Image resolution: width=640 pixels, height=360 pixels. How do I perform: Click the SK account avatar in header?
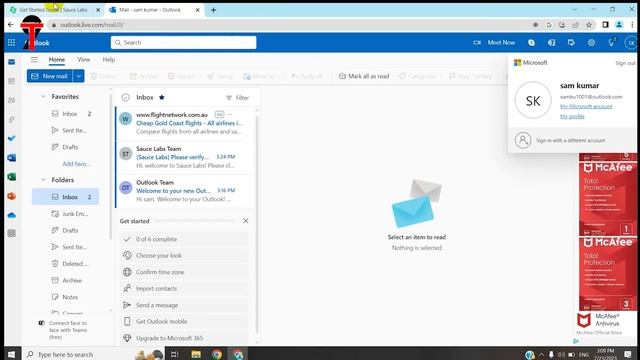pyautogui.click(x=631, y=42)
